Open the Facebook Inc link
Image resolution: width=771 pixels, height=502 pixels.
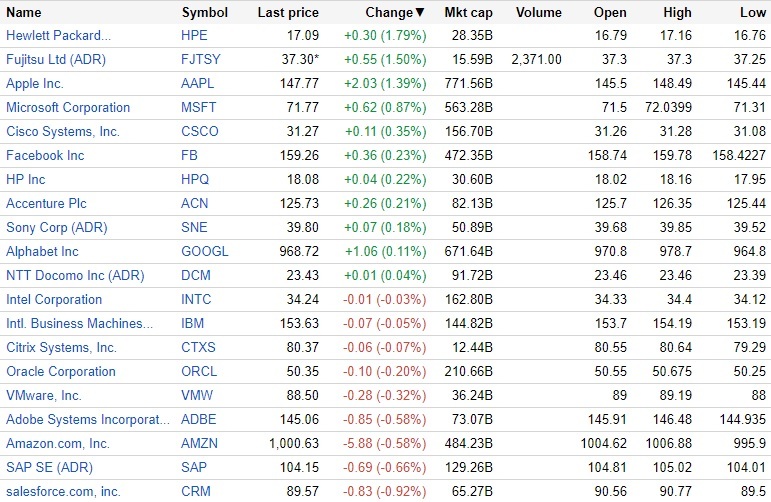(45, 156)
